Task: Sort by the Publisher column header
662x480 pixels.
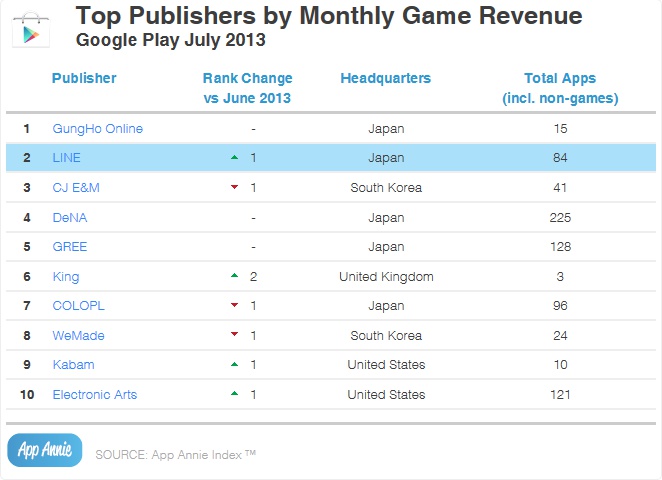Action: pyautogui.click(x=84, y=78)
